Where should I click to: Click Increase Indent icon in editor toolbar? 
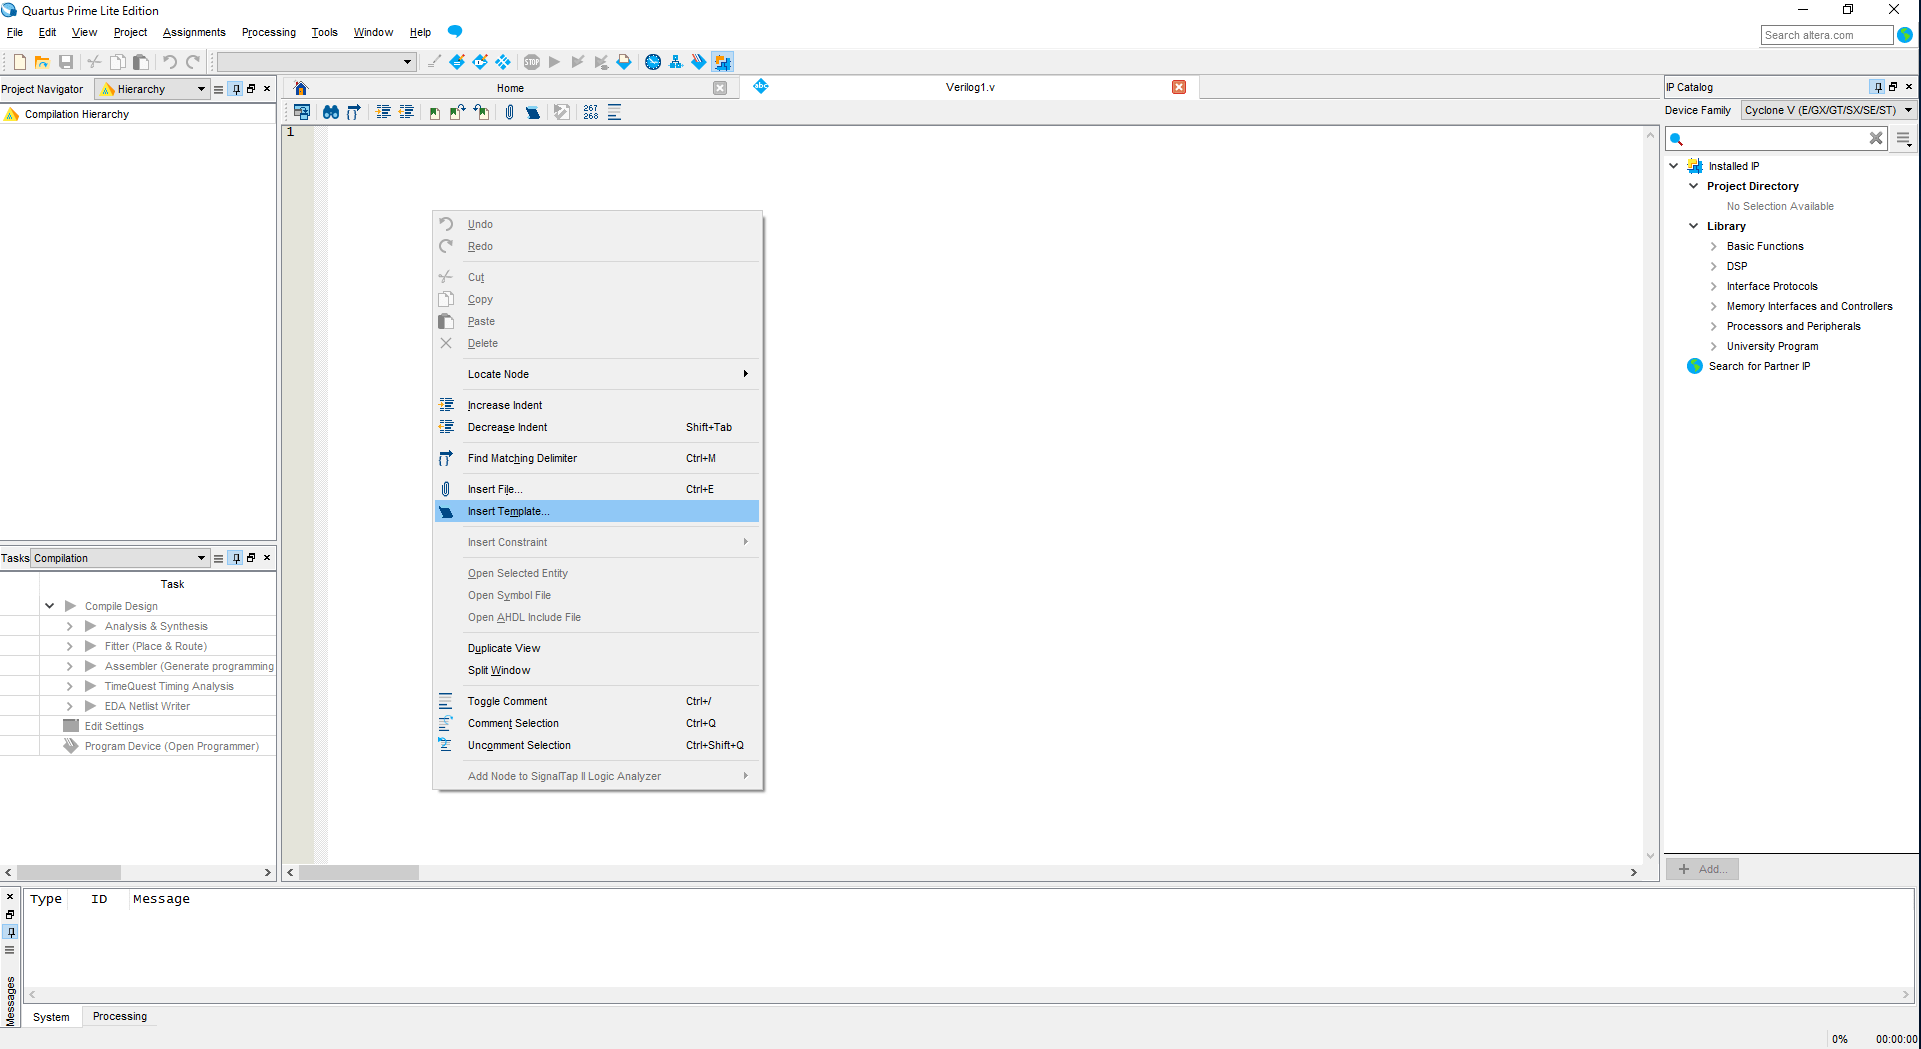pyautogui.click(x=383, y=112)
